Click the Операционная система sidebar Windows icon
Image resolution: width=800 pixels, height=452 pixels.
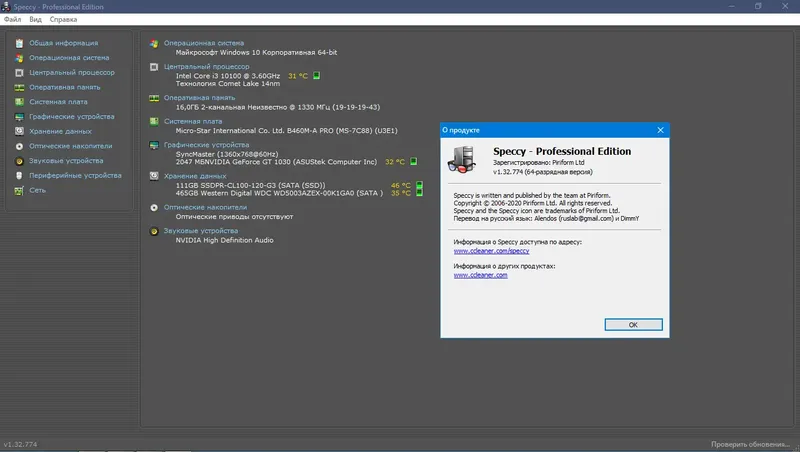[x=19, y=58]
